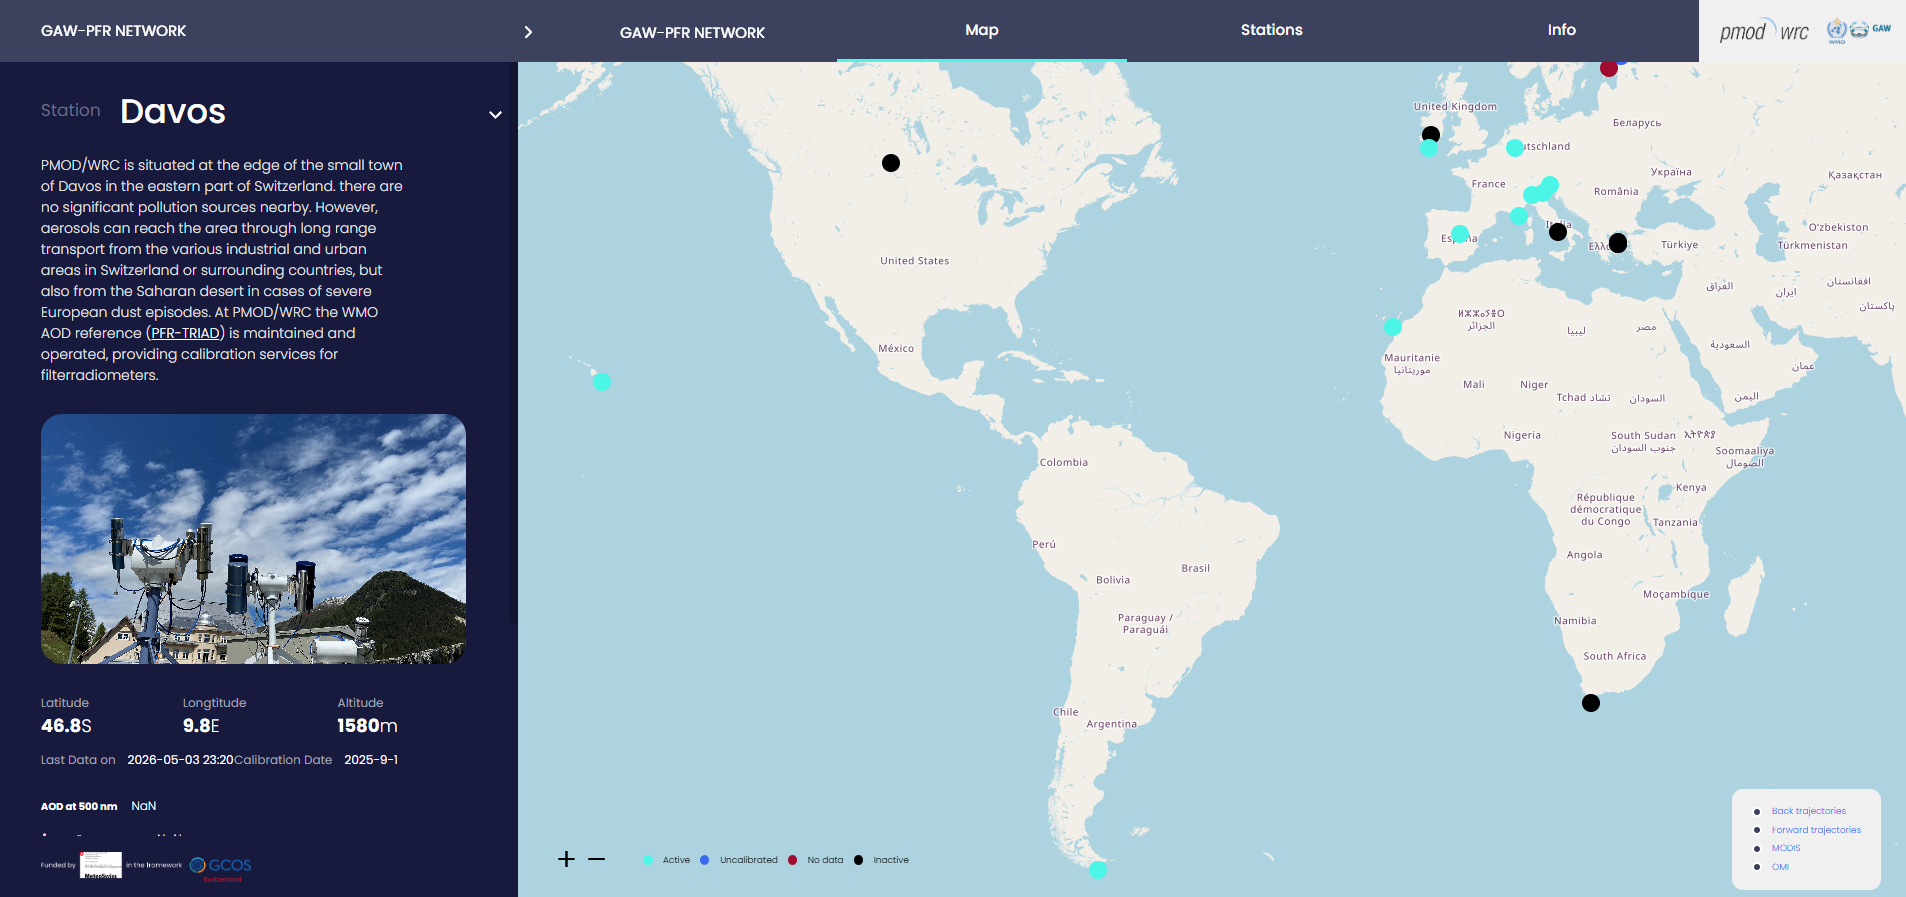Click the active station marker near Hawaii

602,382
